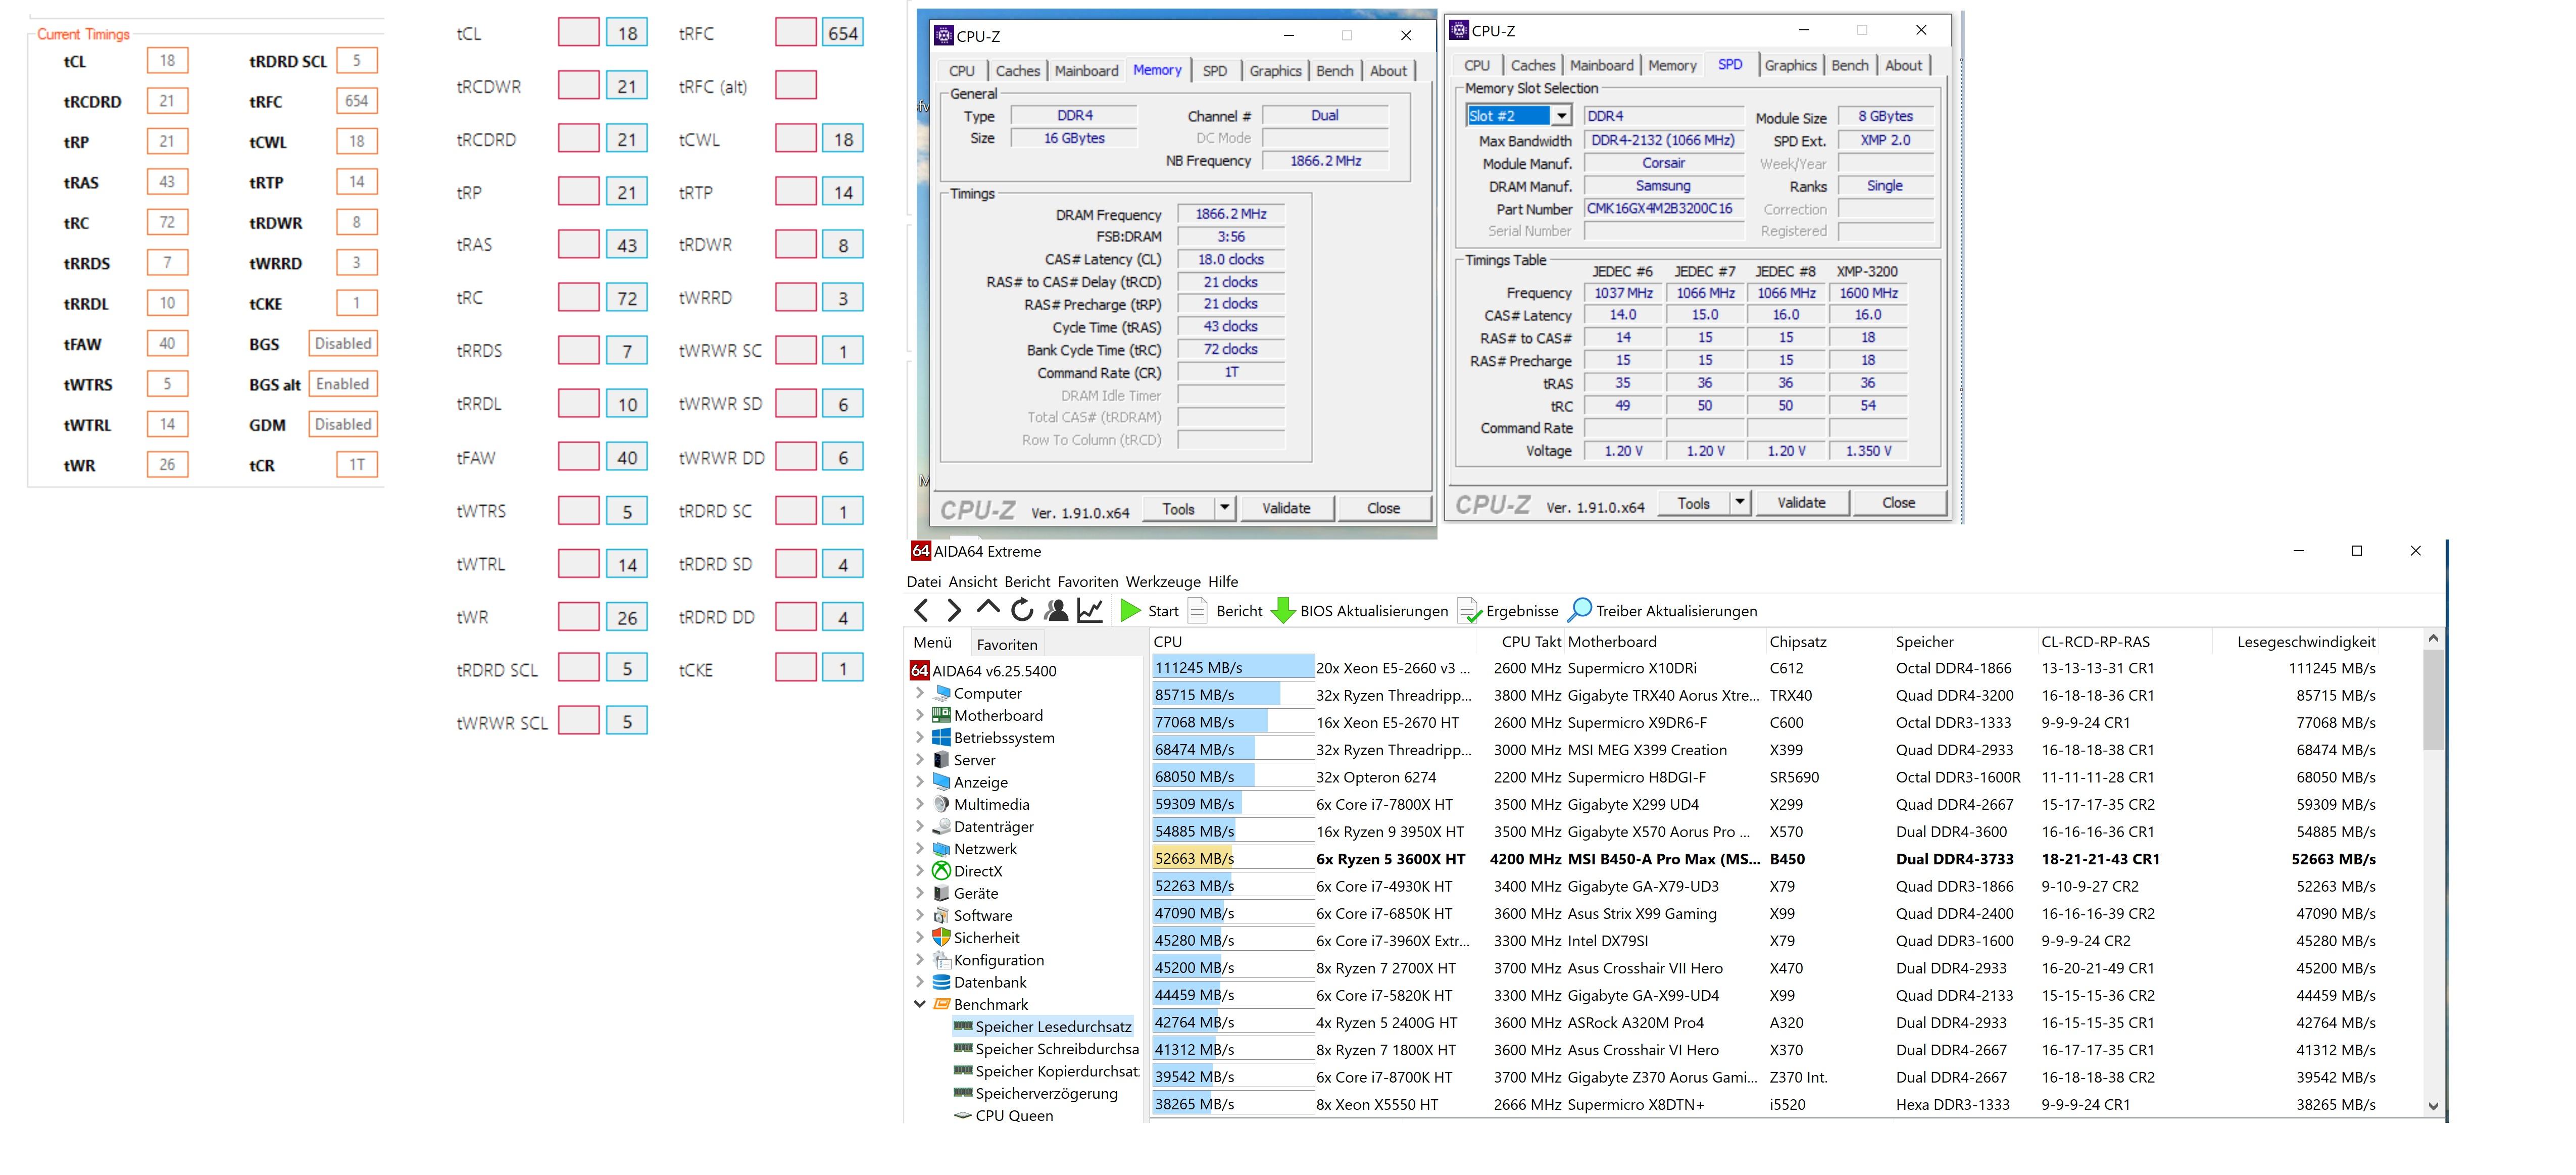The height and width of the screenshot is (1175, 2576).
Task: Open the Werkzeuge menu in AIDA64
Action: pyautogui.click(x=1163, y=581)
